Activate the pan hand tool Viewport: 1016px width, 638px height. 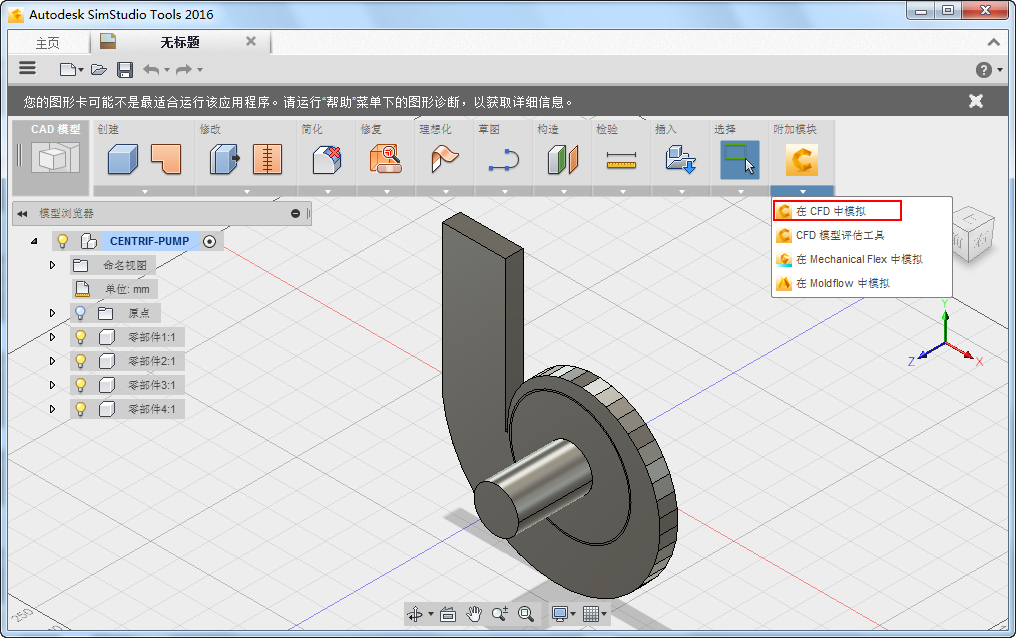(474, 613)
